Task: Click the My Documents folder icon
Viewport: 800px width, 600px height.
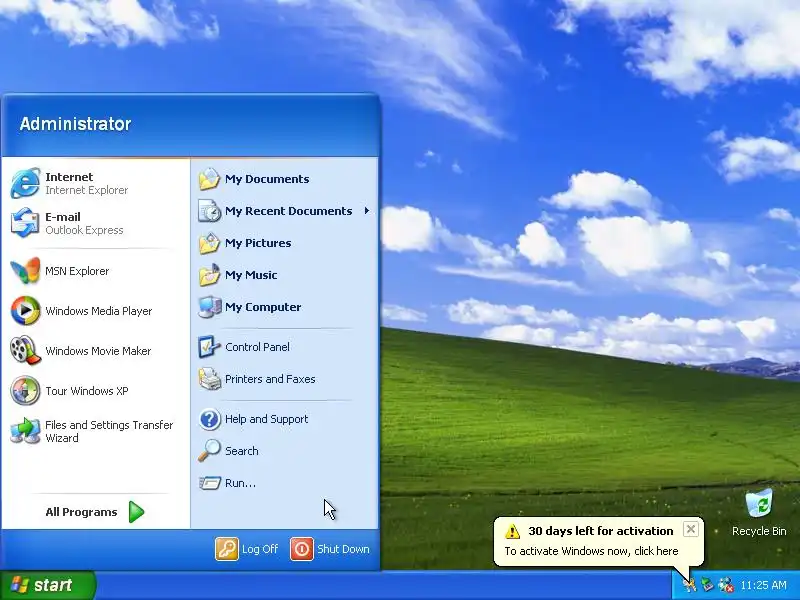Action: click(x=209, y=179)
